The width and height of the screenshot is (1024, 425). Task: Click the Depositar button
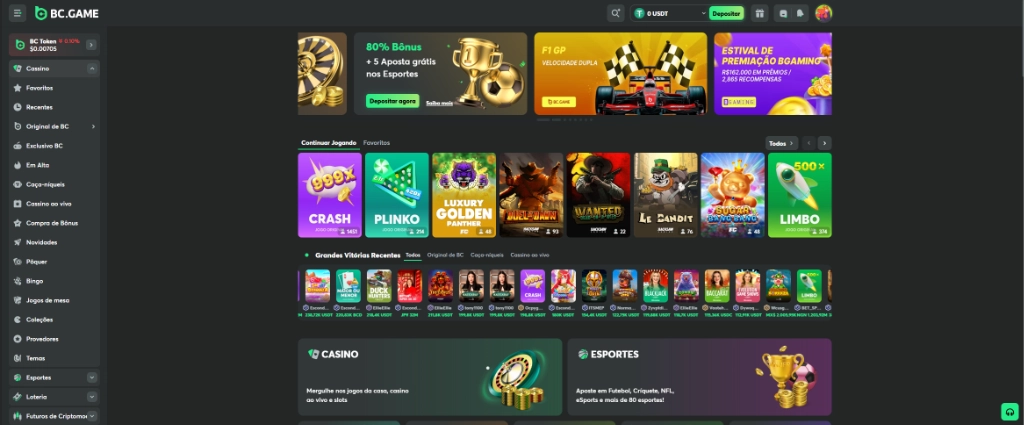pos(726,13)
